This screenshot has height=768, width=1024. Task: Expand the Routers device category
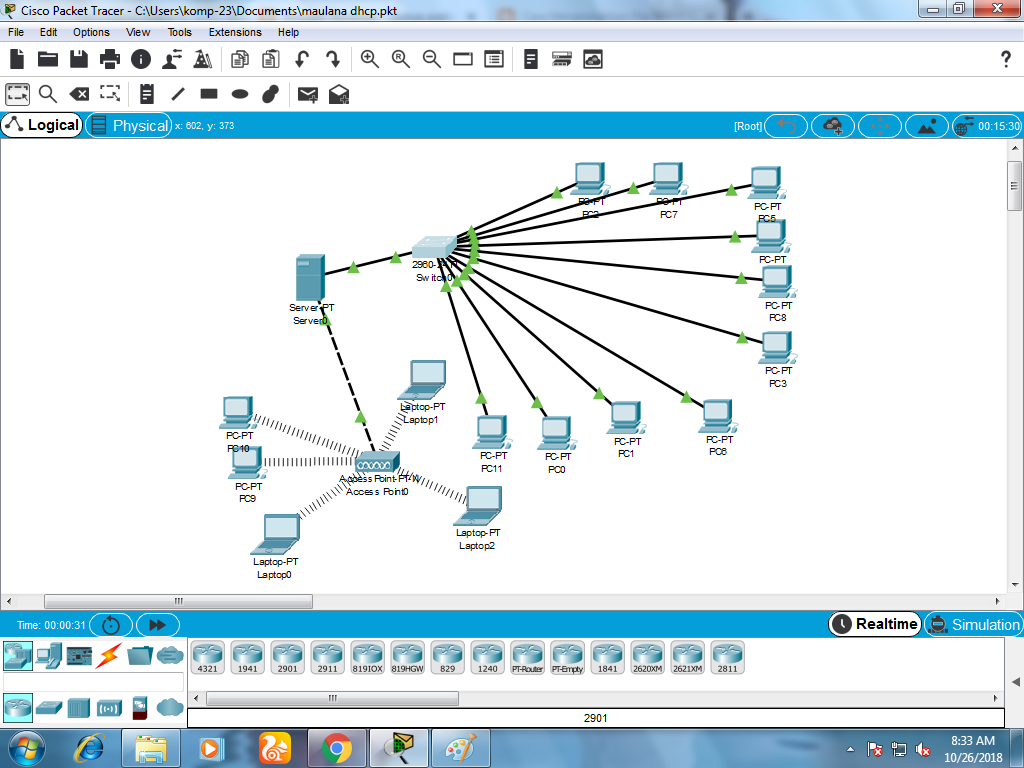pyautogui.click(x=16, y=709)
